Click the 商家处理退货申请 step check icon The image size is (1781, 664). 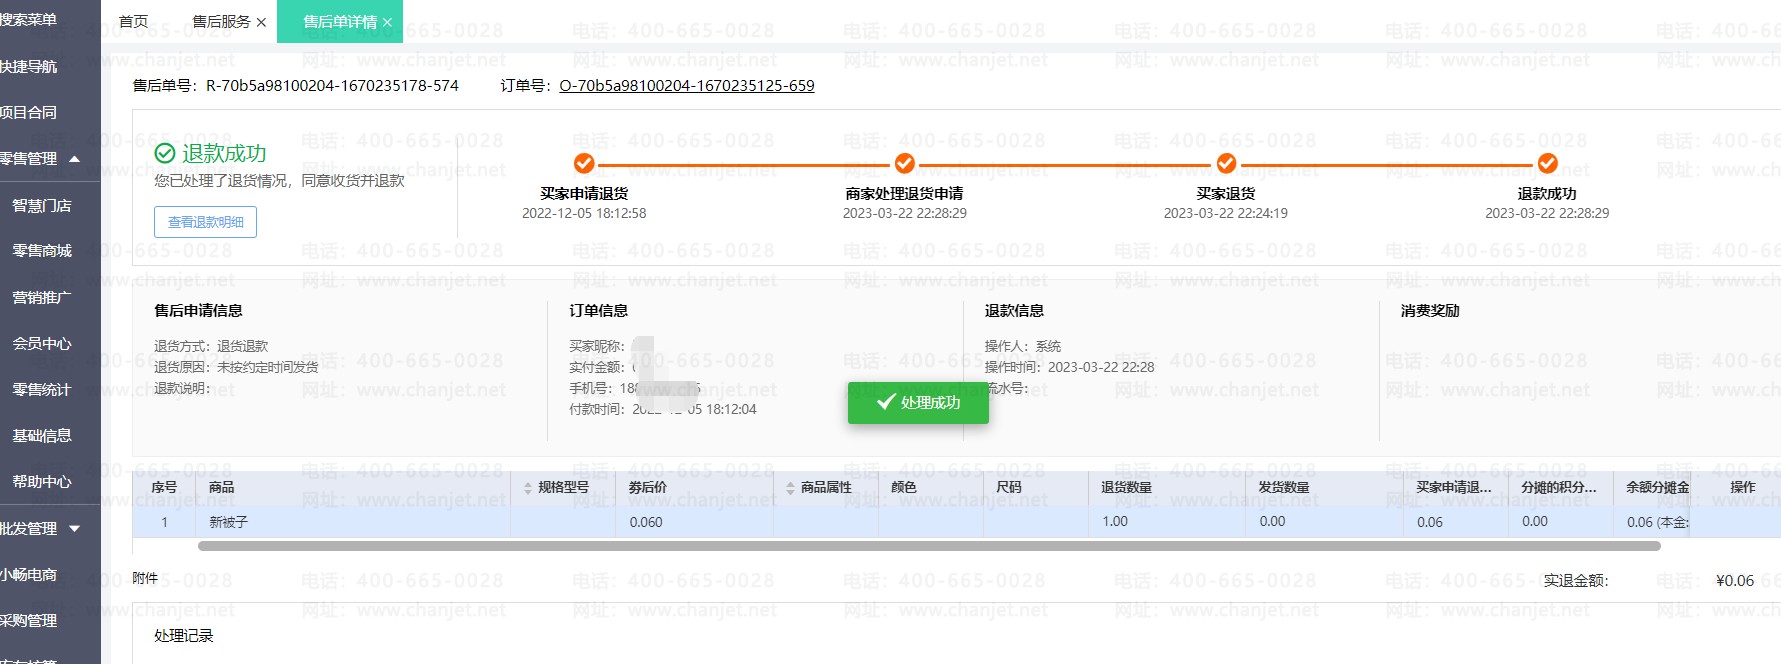tap(905, 163)
